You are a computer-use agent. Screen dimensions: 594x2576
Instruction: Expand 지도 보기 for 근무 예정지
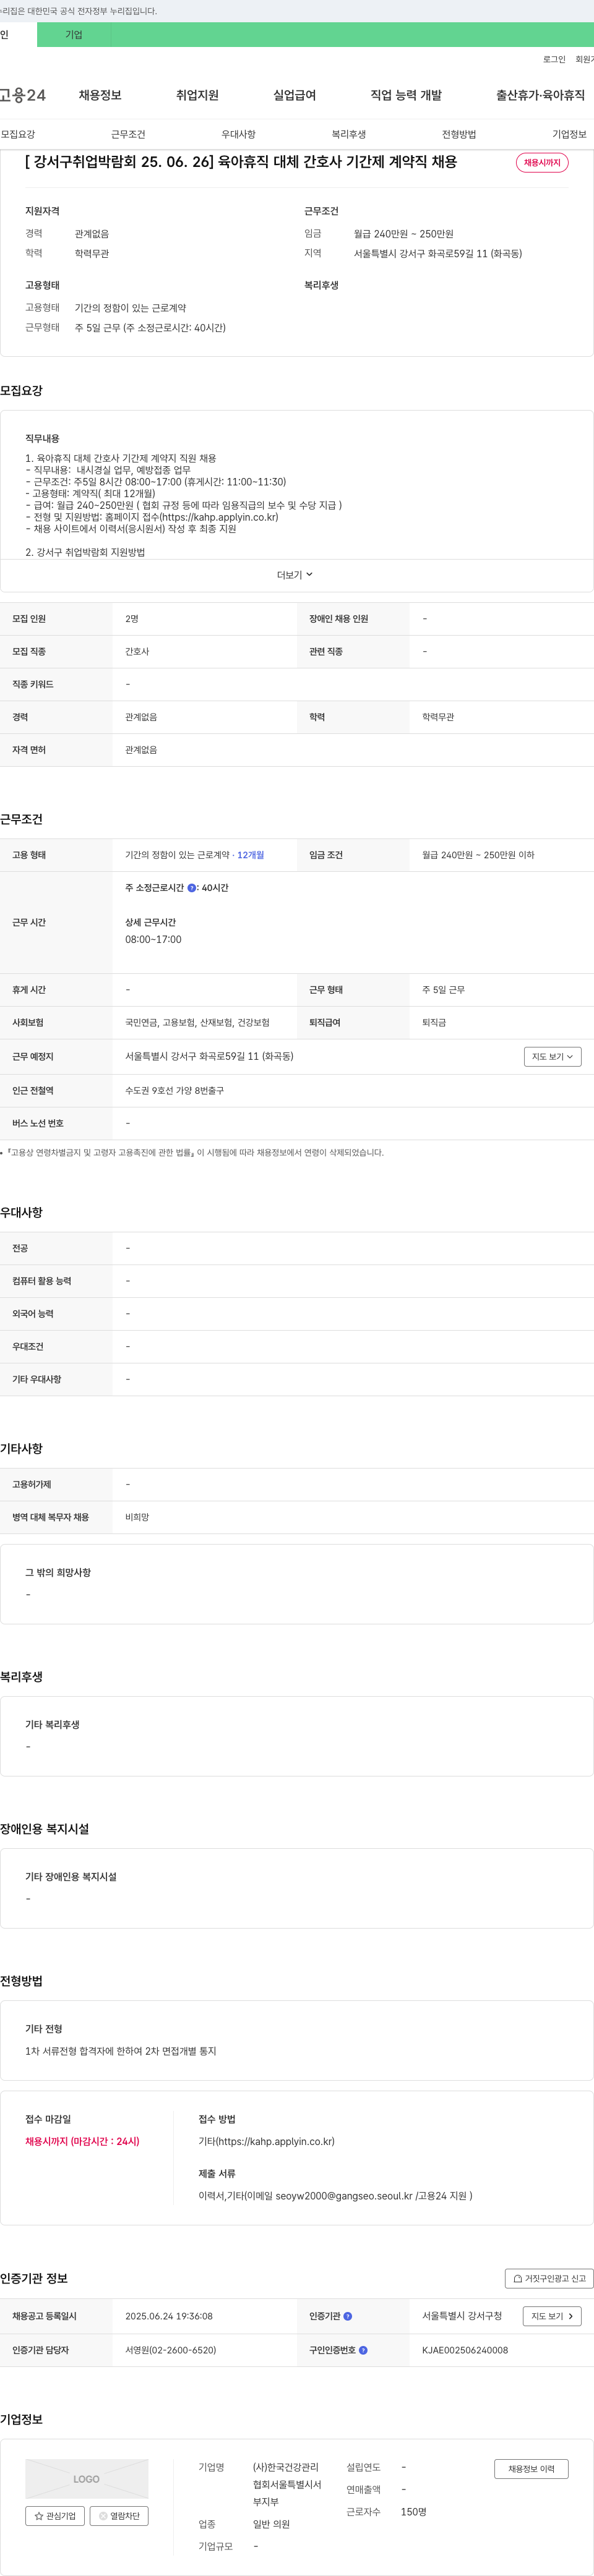[552, 1057]
